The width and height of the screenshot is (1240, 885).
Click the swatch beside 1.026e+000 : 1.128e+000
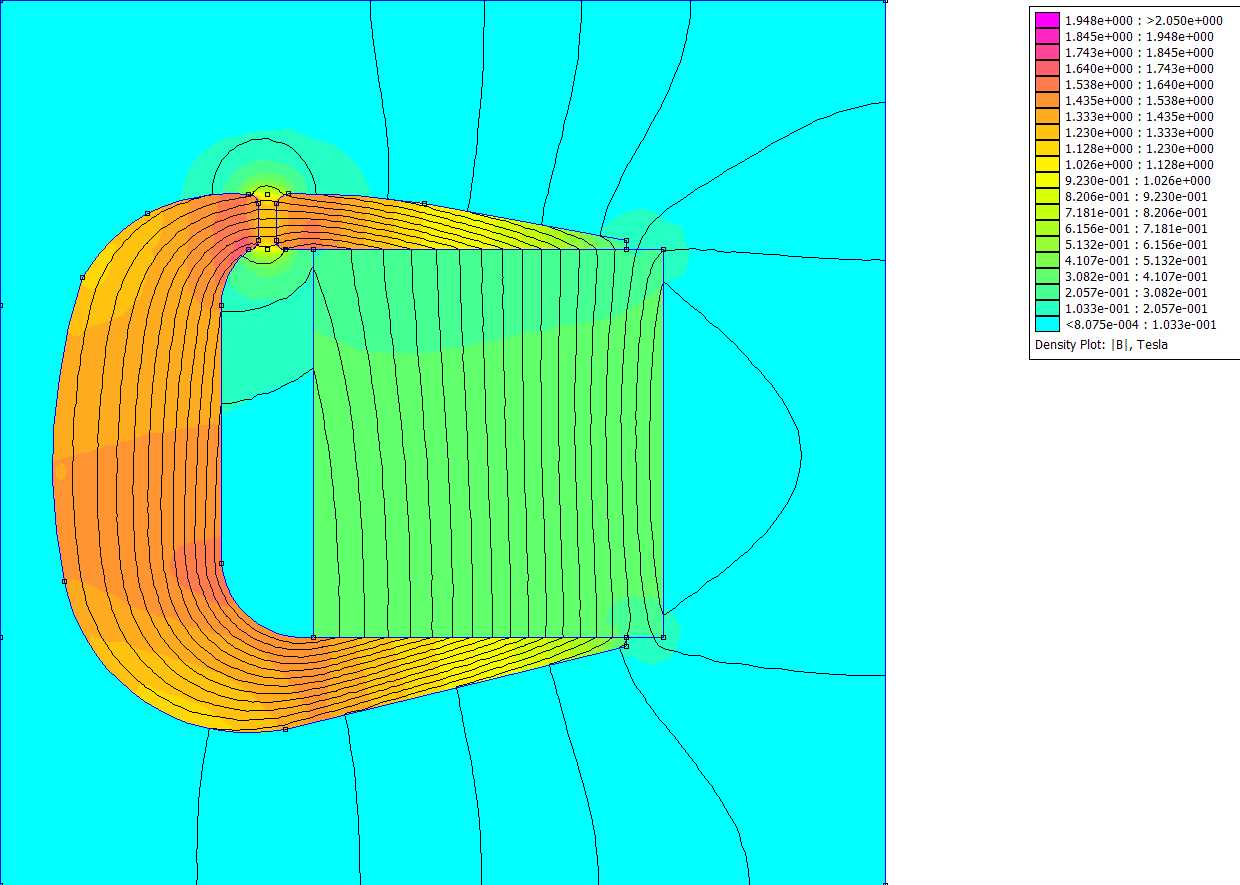point(1046,164)
